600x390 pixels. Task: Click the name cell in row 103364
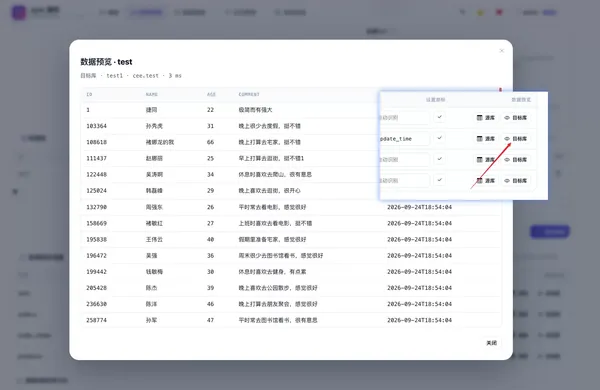[x=154, y=126]
